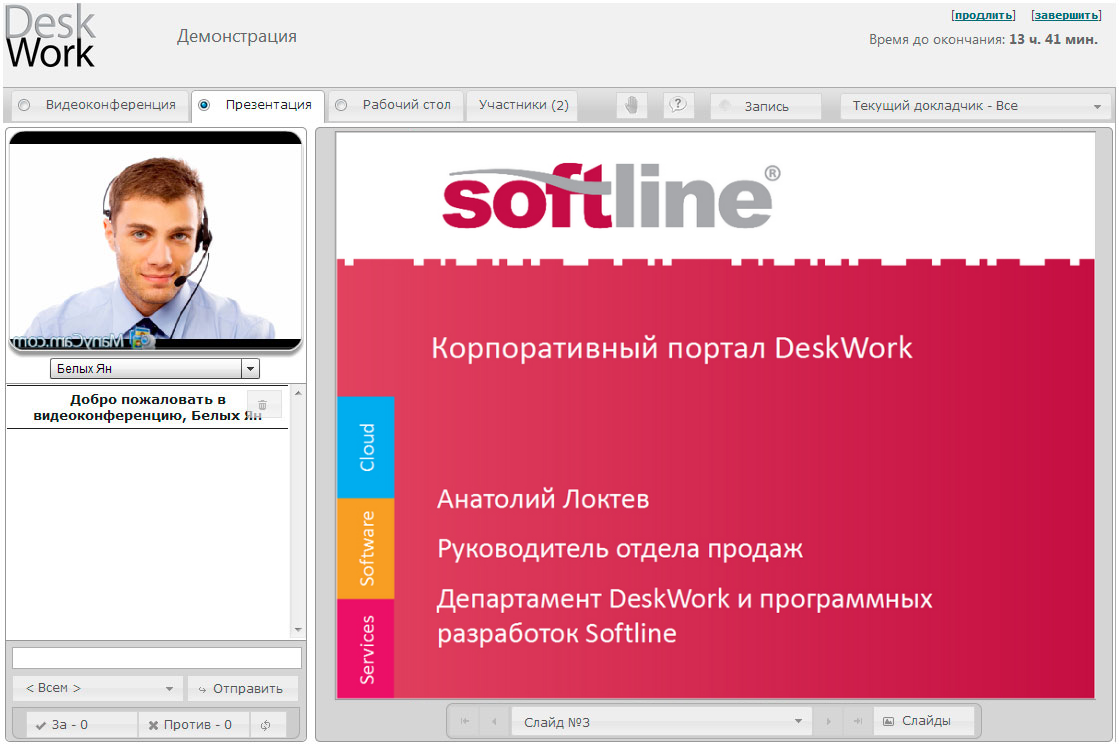Open the < Всем > recipient dropdown
This screenshot has width=1119, height=745.
(97, 688)
